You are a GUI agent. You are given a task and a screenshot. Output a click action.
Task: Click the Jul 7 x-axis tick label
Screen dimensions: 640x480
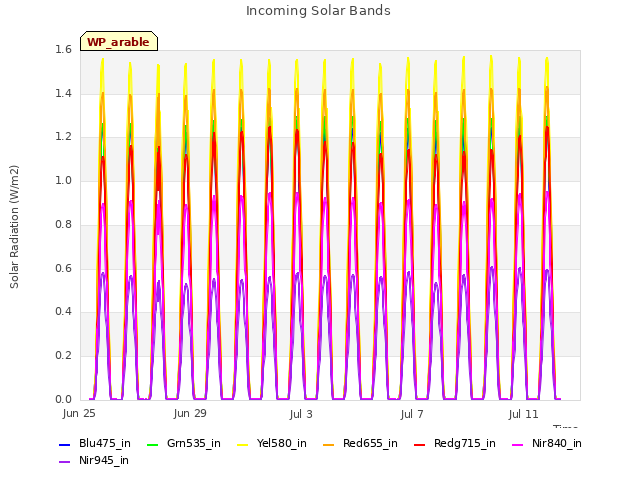(x=412, y=414)
